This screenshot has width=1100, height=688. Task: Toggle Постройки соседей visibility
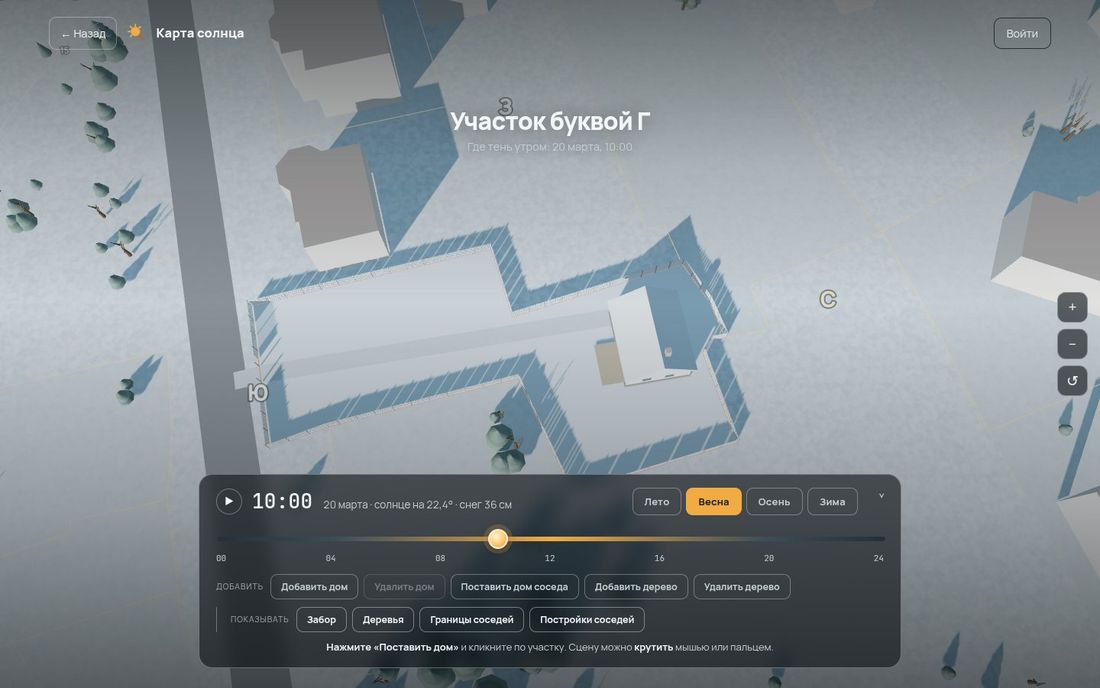(587, 619)
